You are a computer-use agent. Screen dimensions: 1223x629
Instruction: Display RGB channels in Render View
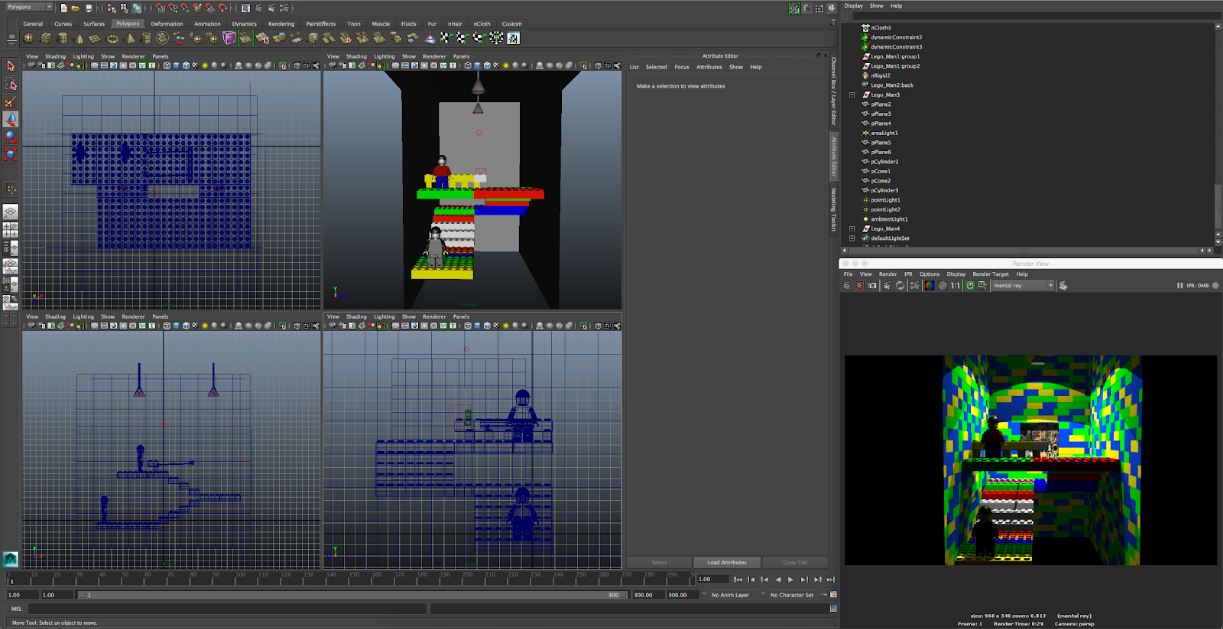(x=929, y=285)
